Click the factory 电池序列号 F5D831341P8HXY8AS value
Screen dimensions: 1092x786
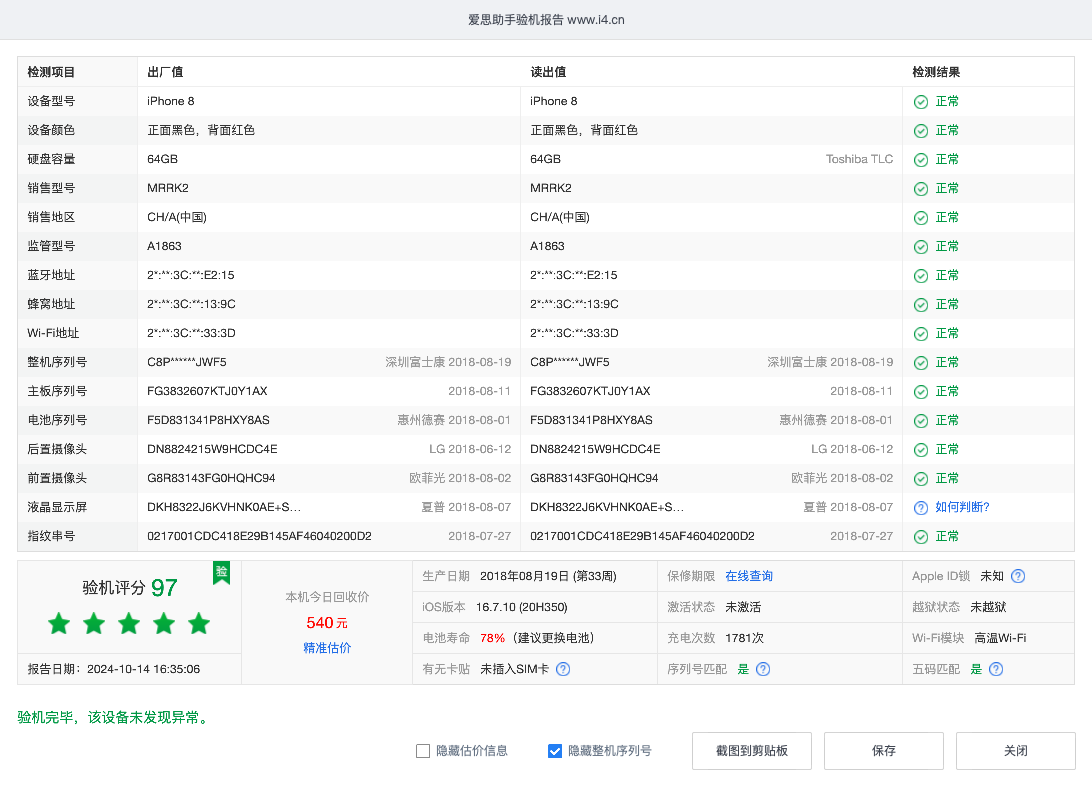[x=208, y=420]
